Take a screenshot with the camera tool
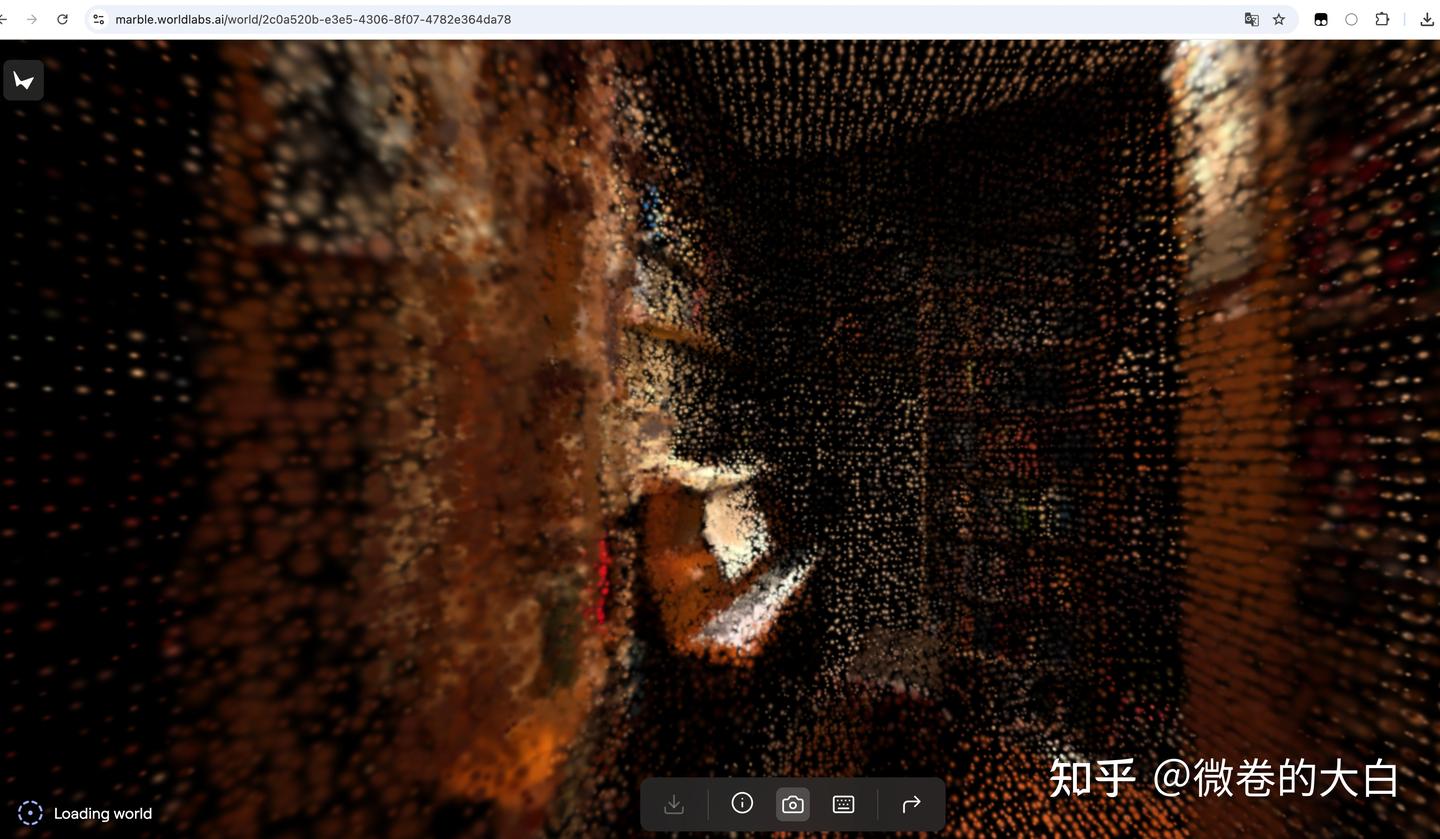 pos(792,803)
